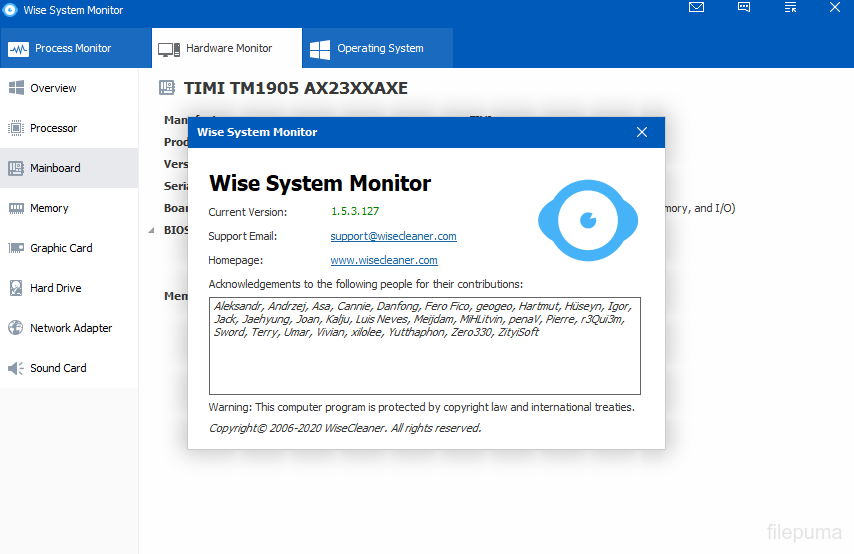Click the Wise System Monitor app logo
Screen dimensions: 854x554
10,10
